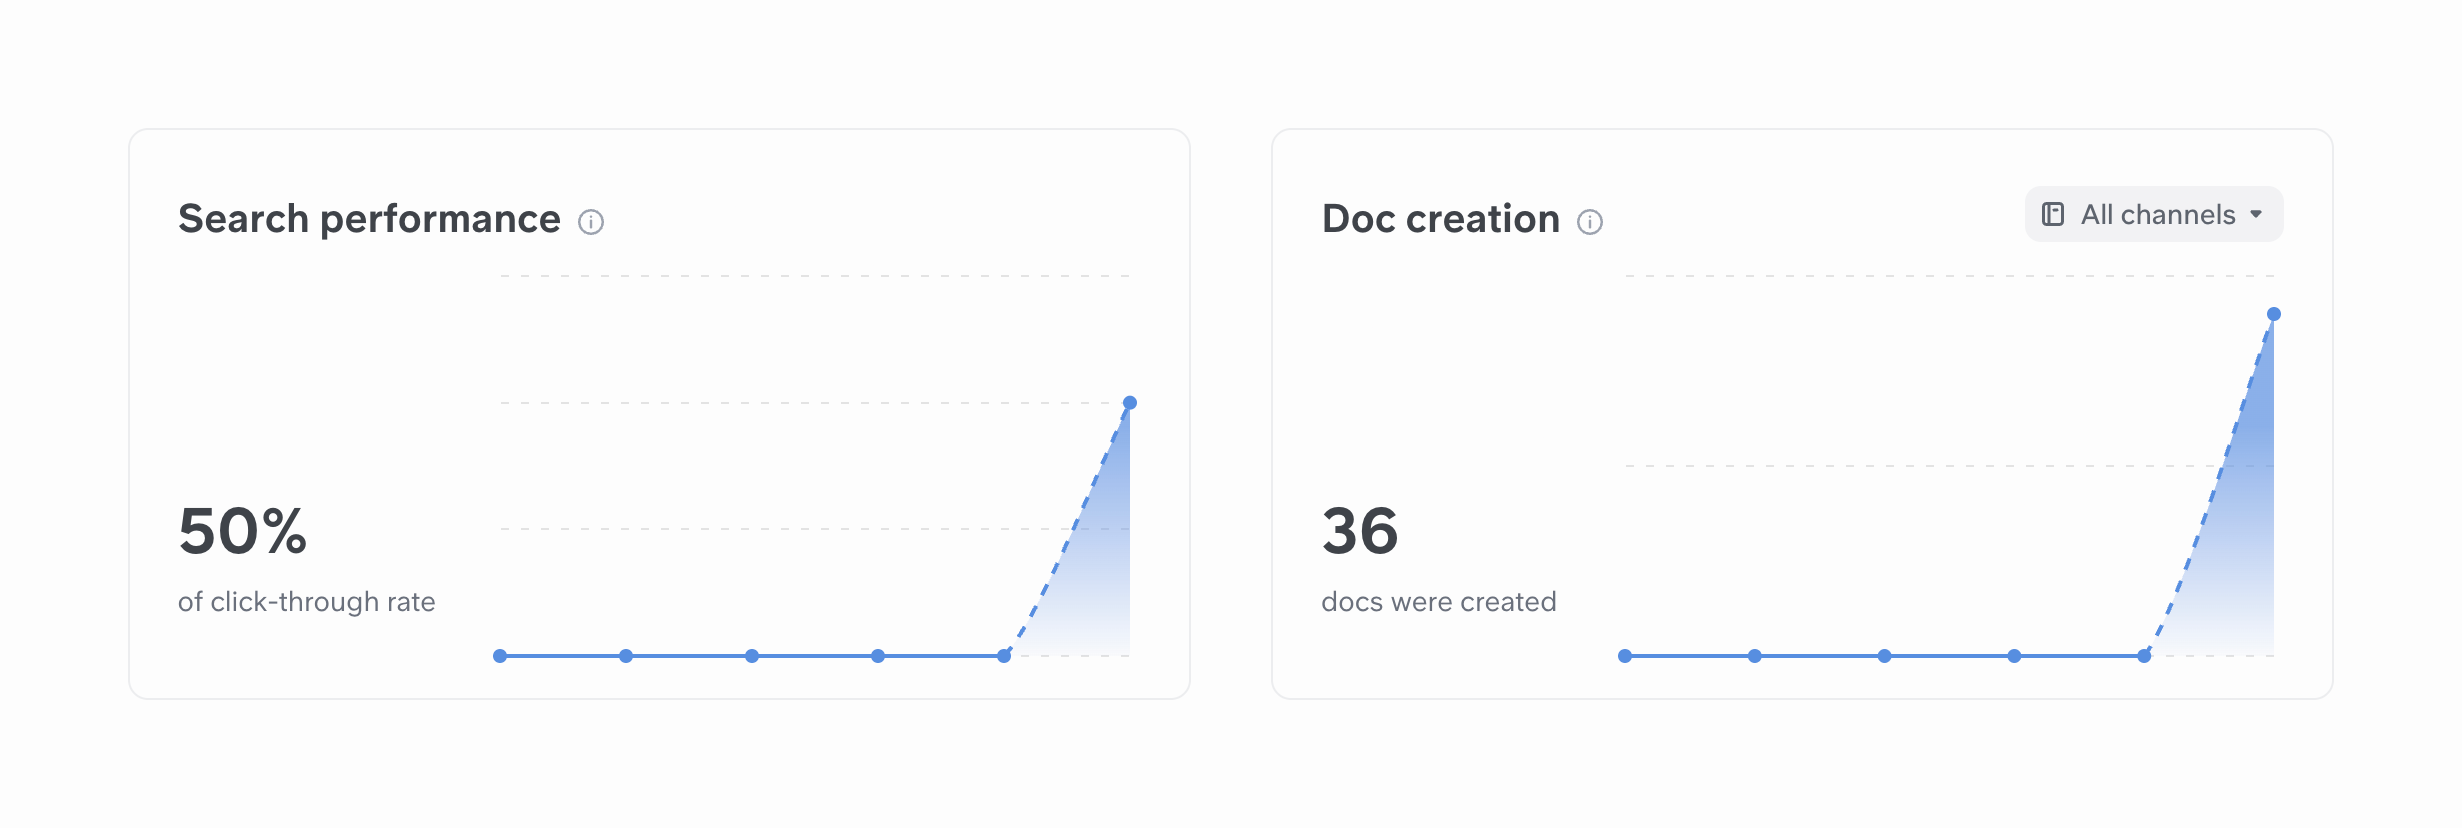Select the first data point on Search performance chart
Viewport: 2462px width, 828px height.
[500, 656]
